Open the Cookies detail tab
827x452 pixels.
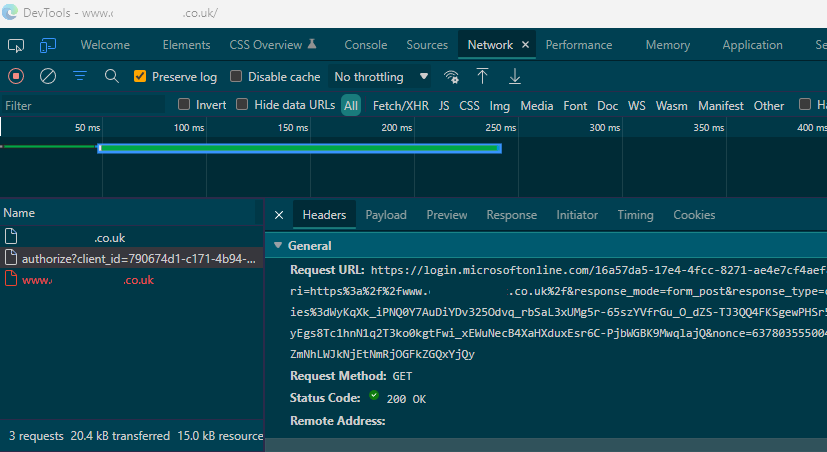click(x=694, y=215)
